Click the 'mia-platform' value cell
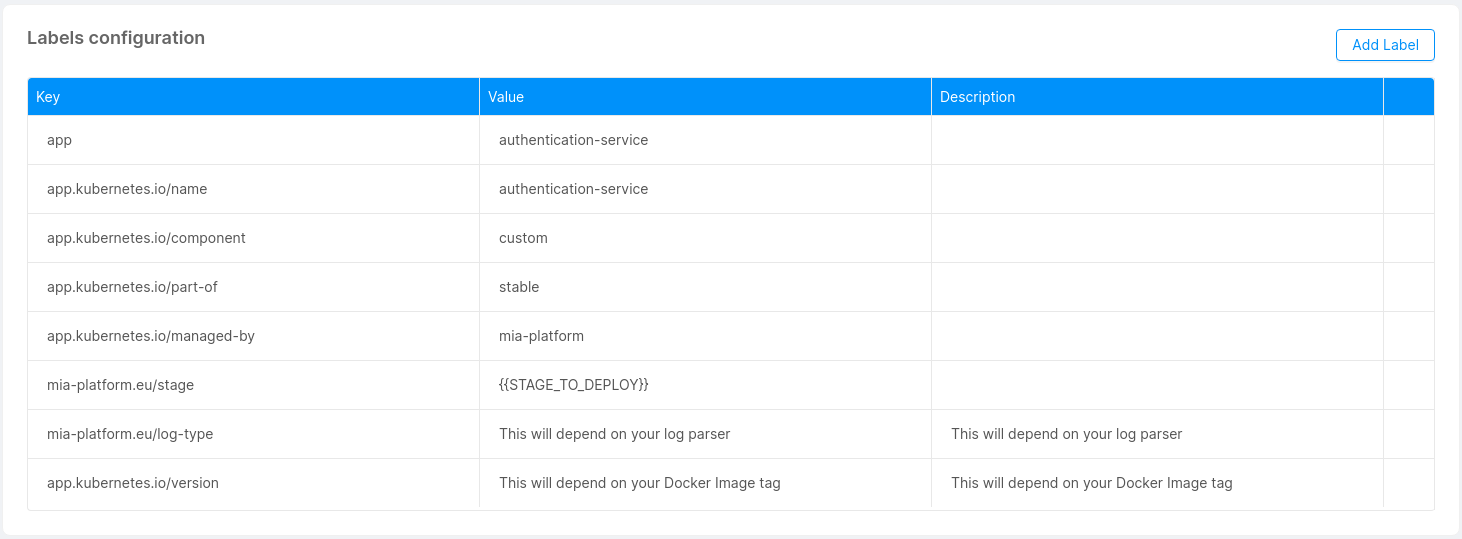Viewport: 1462px width, 539px height. 541,336
